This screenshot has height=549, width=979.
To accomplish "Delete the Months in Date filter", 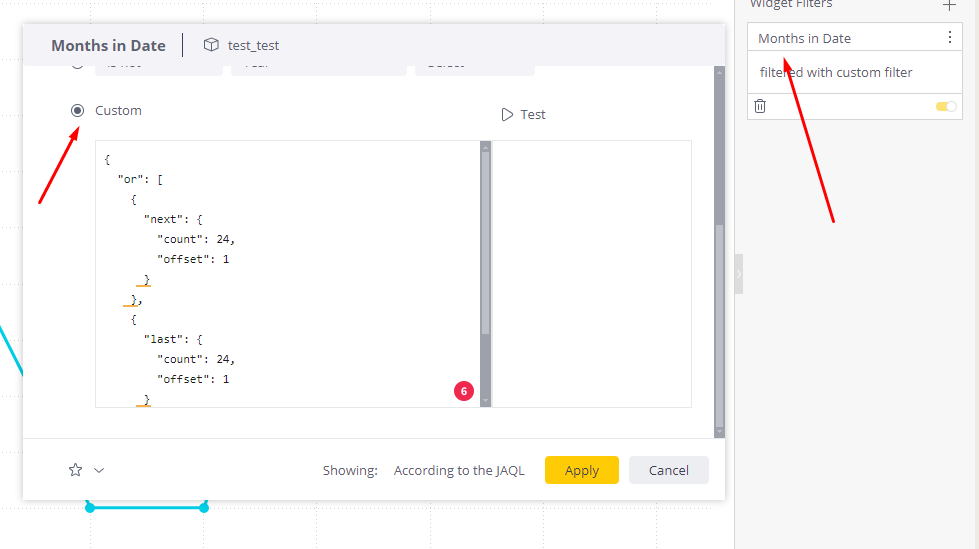I will pos(760,106).
